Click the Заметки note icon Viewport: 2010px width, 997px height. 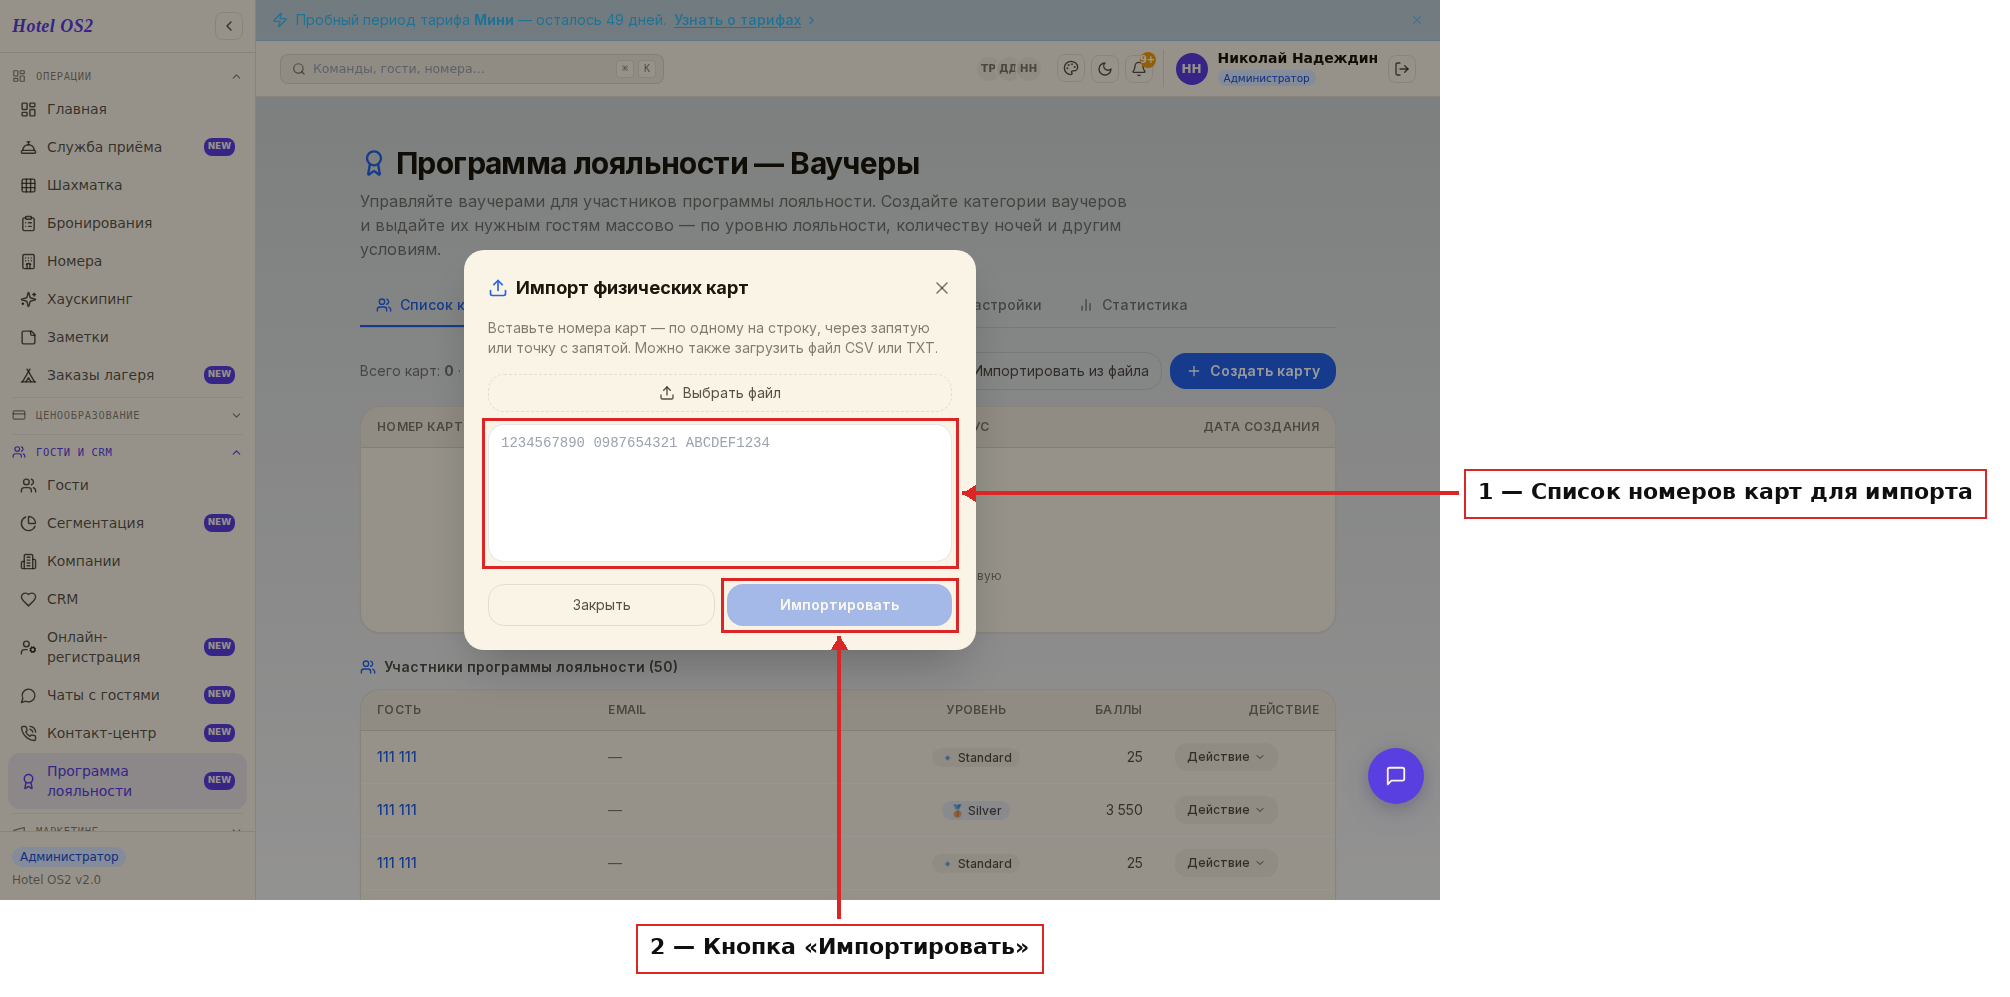[x=29, y=337]
